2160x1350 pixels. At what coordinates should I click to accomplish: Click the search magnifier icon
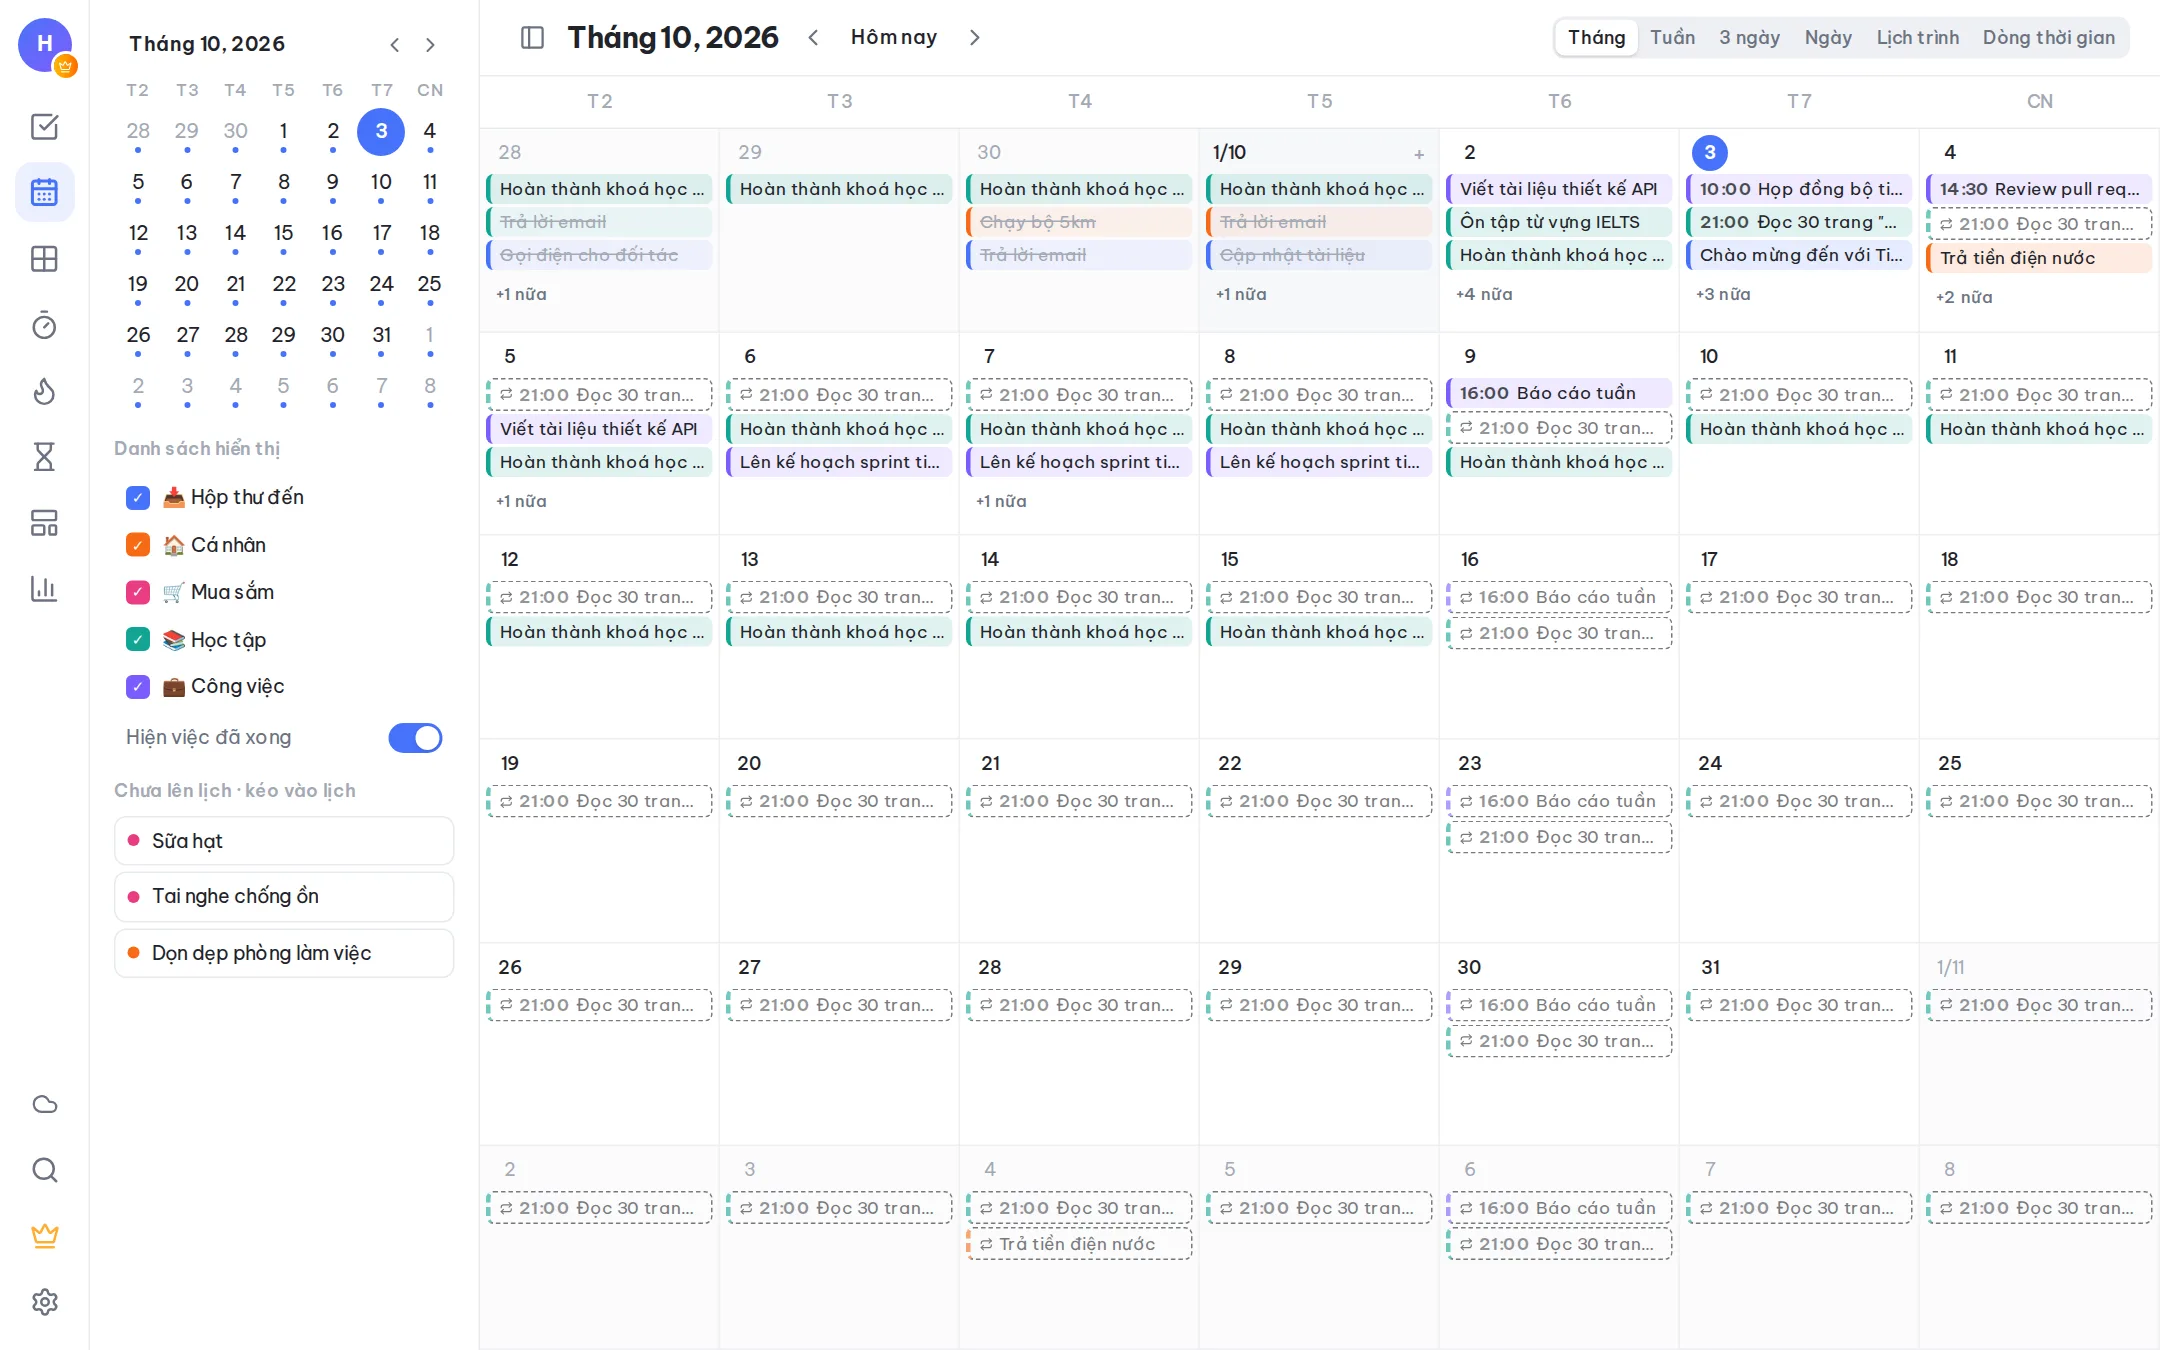pos(44,1170)
